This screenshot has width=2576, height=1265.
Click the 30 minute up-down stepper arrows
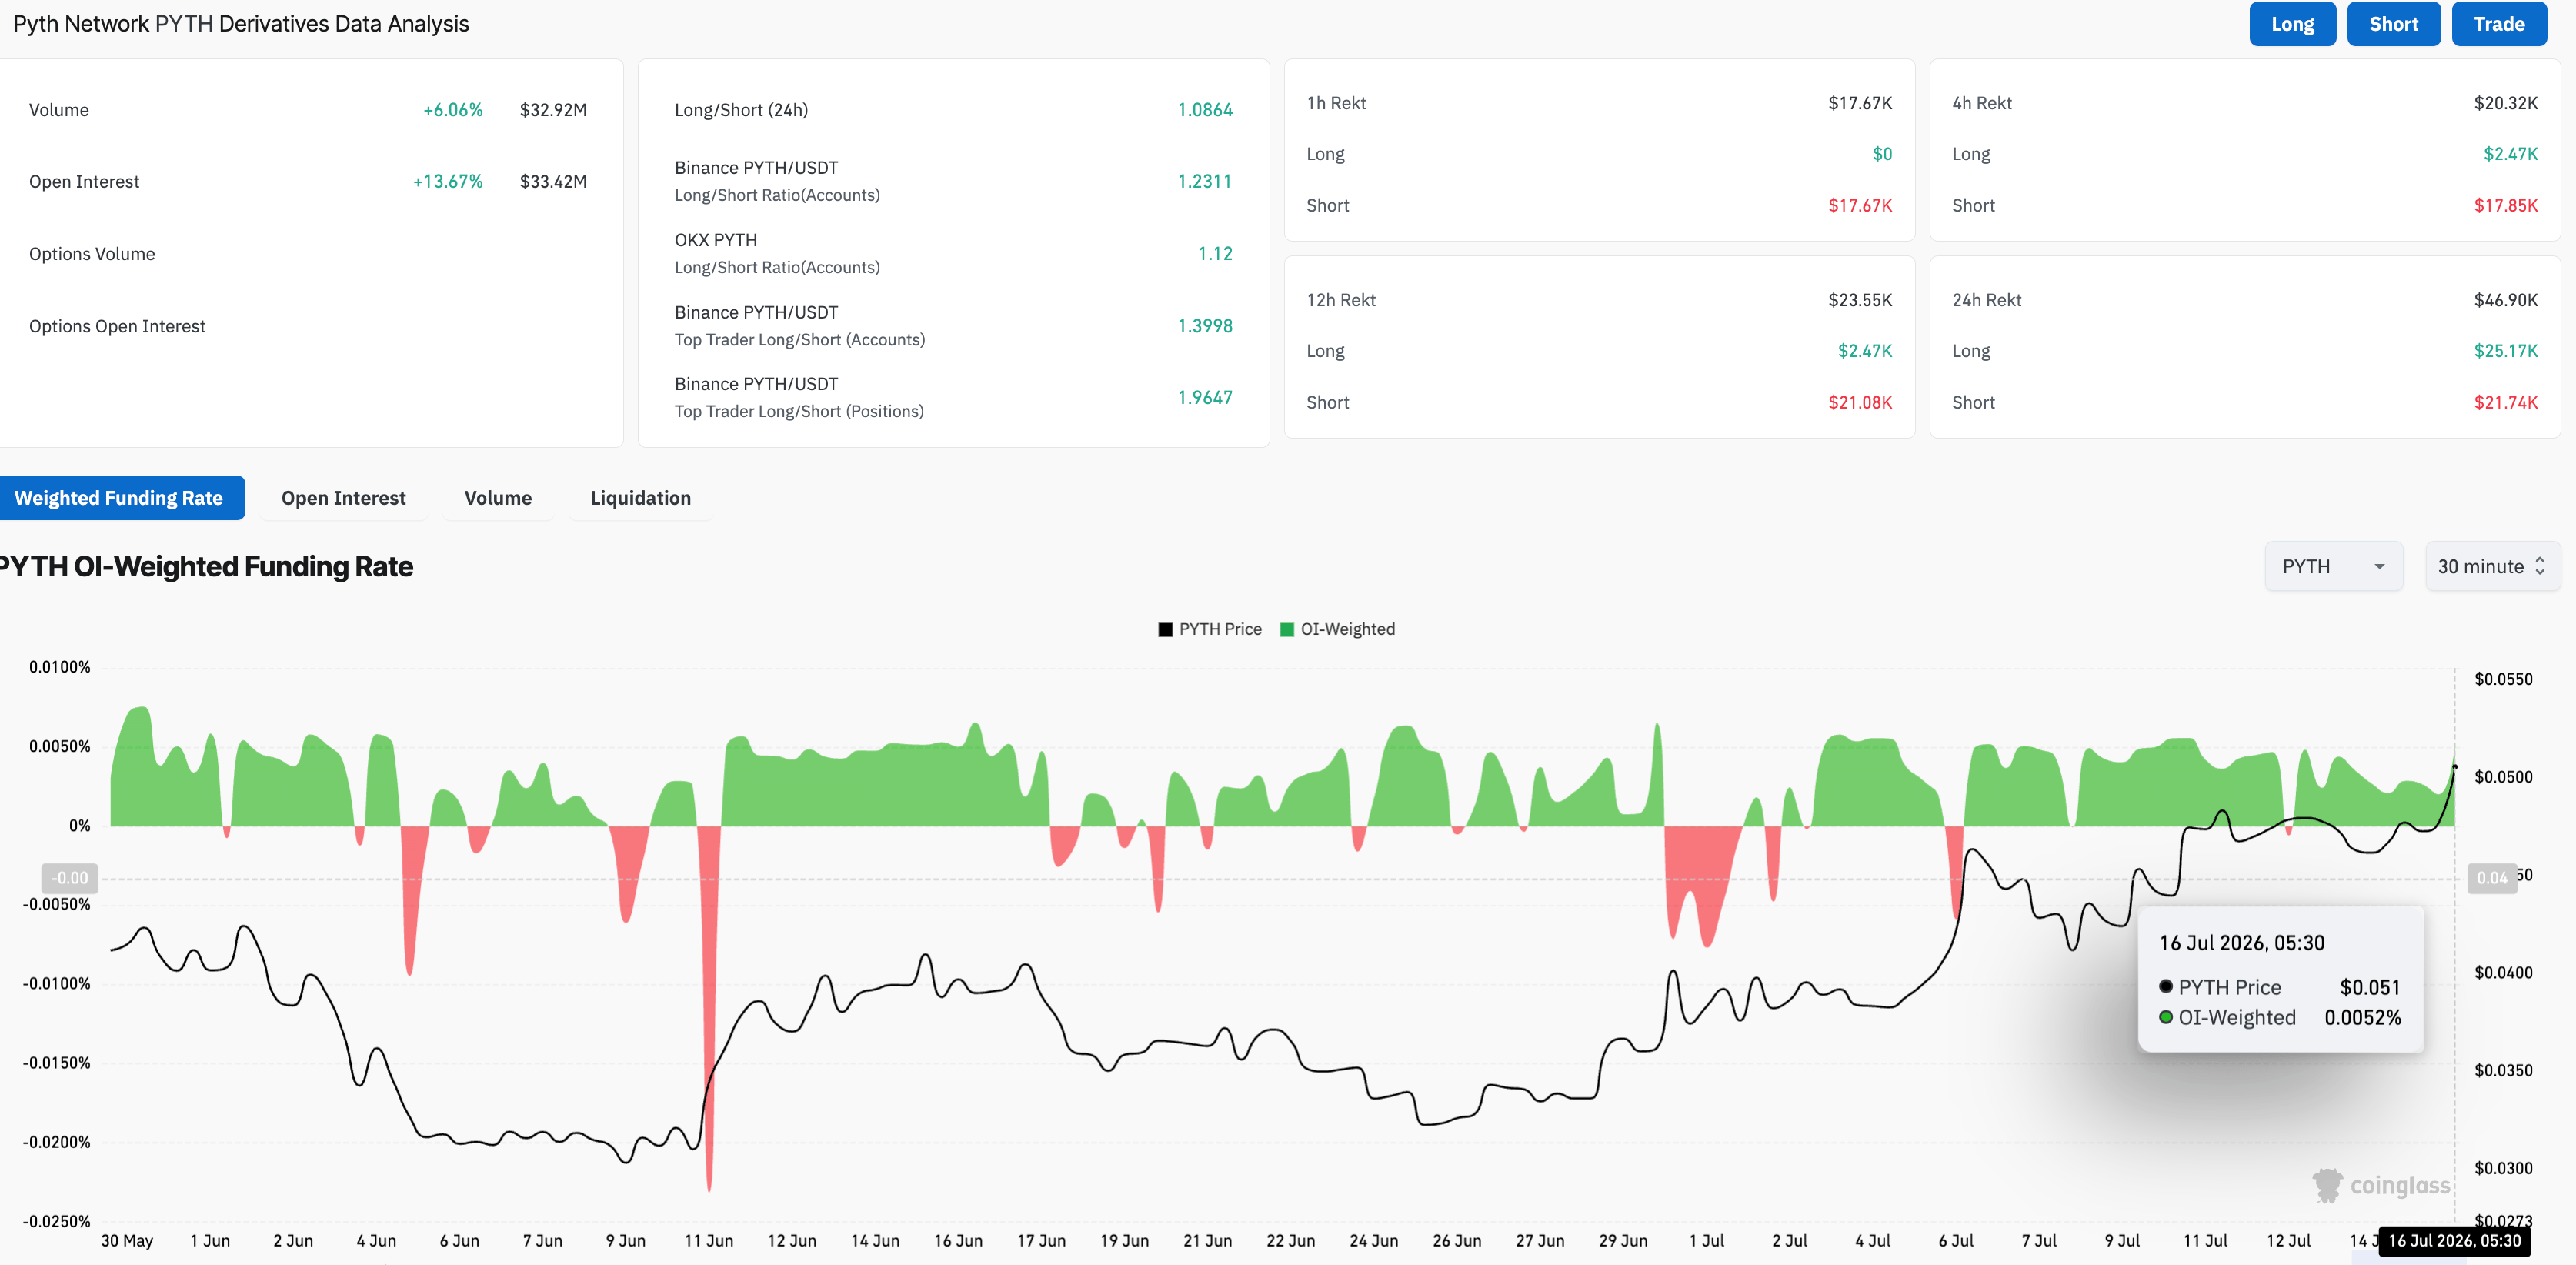pos(2540,566)
